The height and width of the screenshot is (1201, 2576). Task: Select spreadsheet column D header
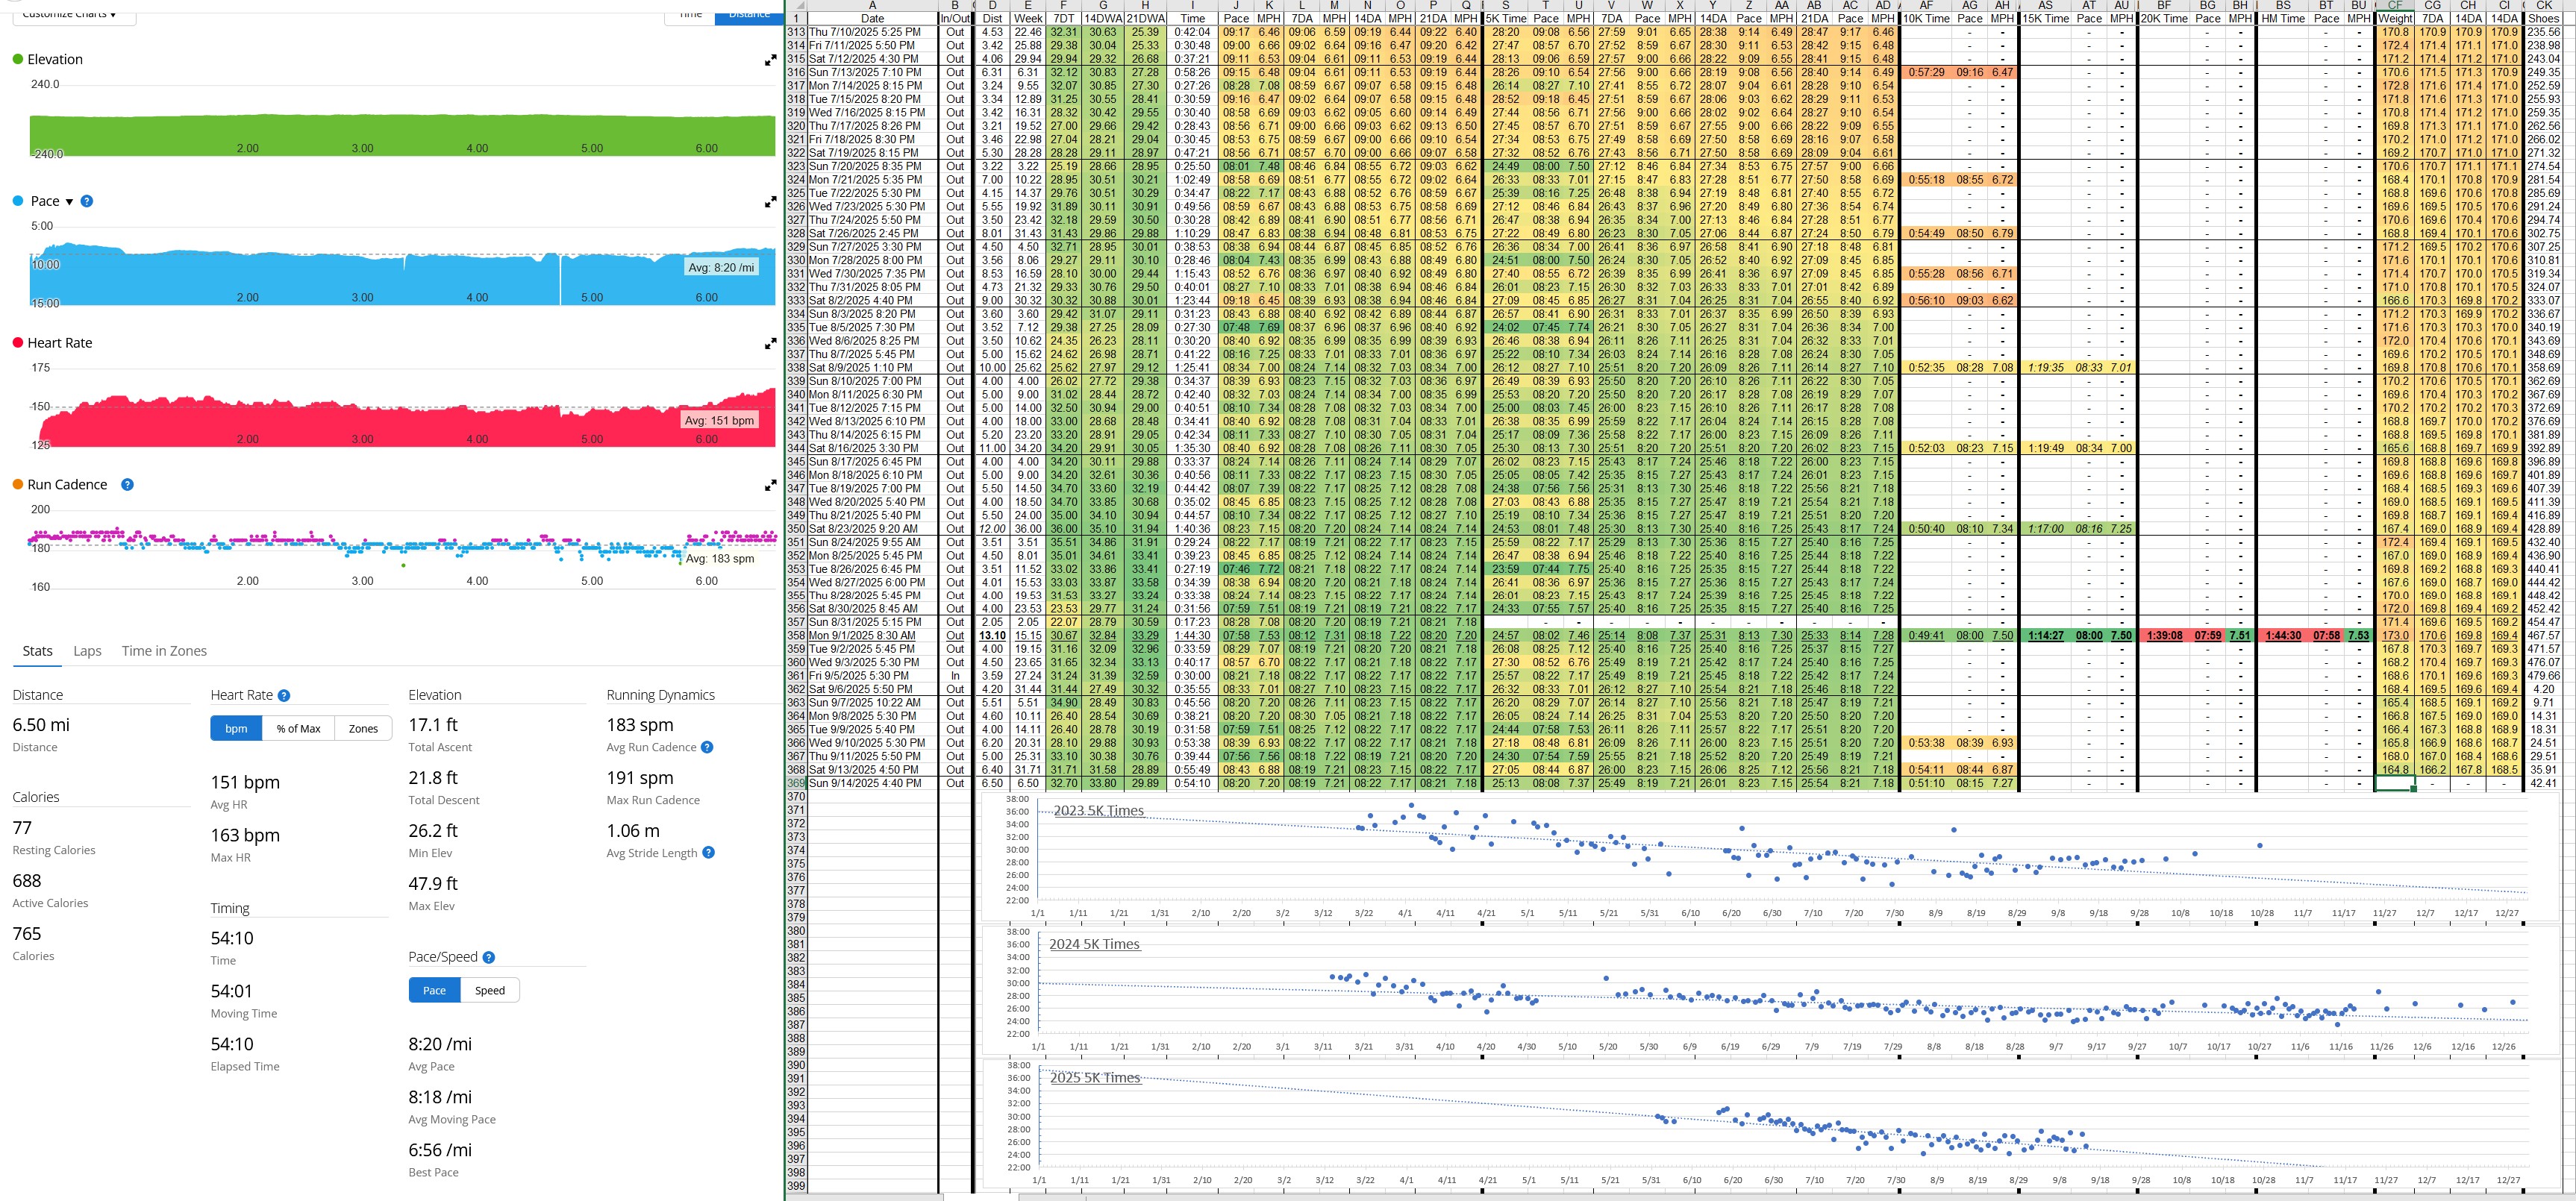pyautogui.click(x=992, y=5)
